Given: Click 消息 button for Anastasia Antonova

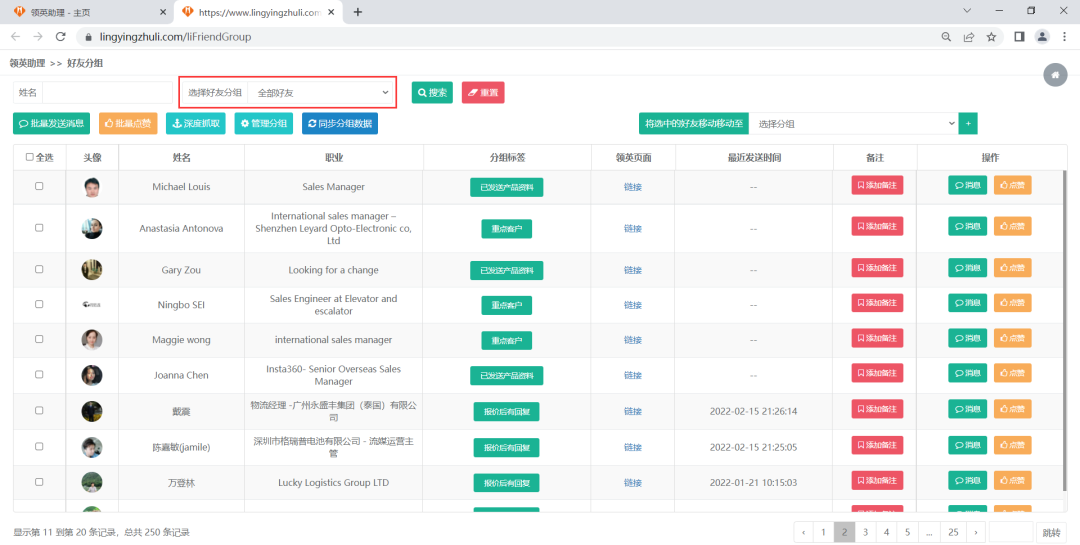Looking at the screenshot, I should (967, 226).
